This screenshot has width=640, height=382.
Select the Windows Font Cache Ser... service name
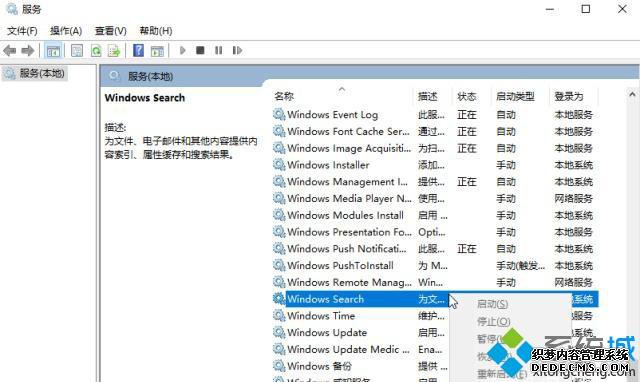click(349, 131)
